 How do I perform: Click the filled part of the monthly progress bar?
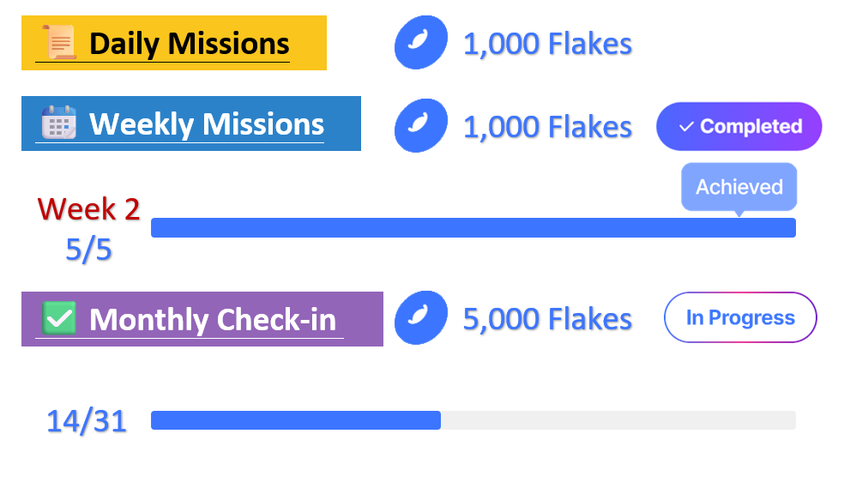coord(296,420)
